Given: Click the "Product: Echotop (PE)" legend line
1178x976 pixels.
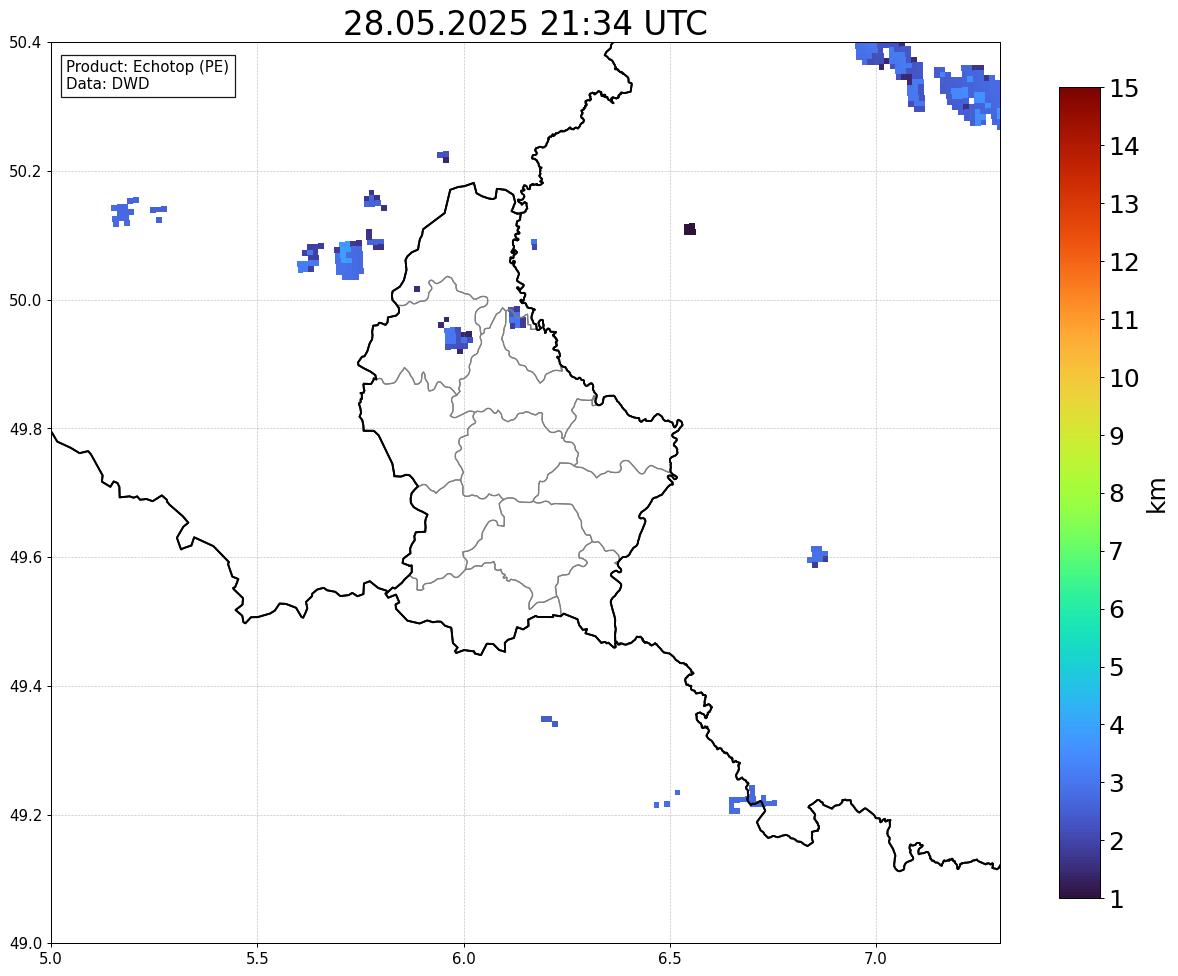Looking at the screenshot, I should click(x=147, y=67).
